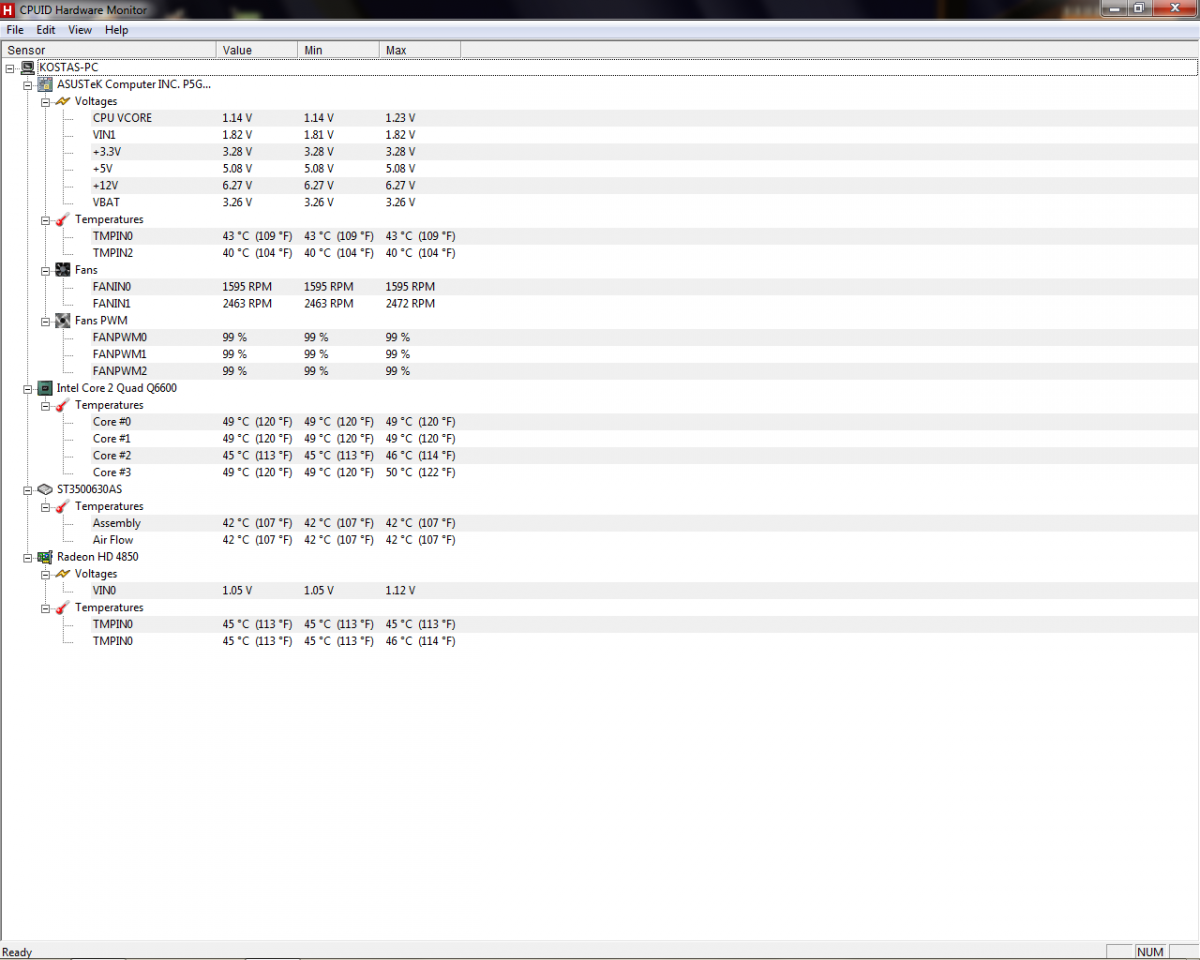Collapse the Q6600 Temperatures group

45,405
